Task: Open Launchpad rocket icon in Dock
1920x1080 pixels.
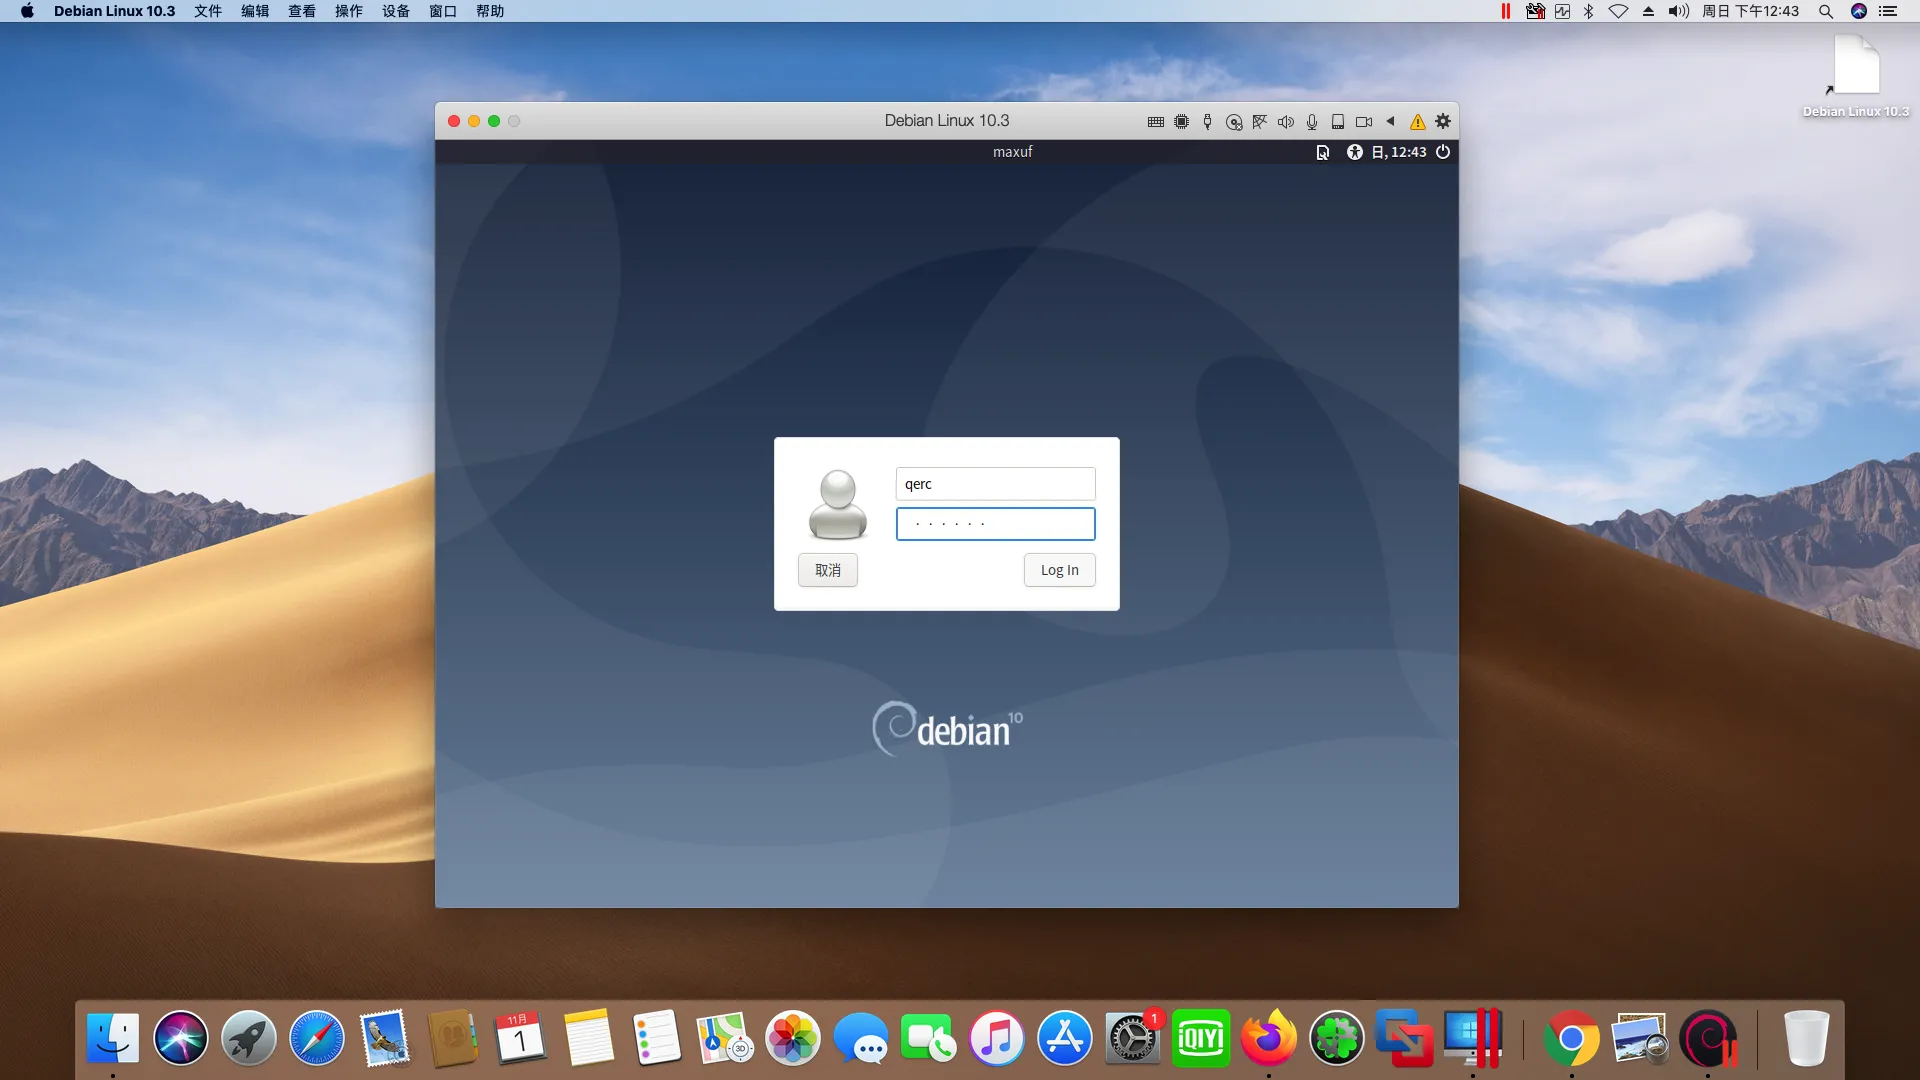Action: coord(249,1038)
